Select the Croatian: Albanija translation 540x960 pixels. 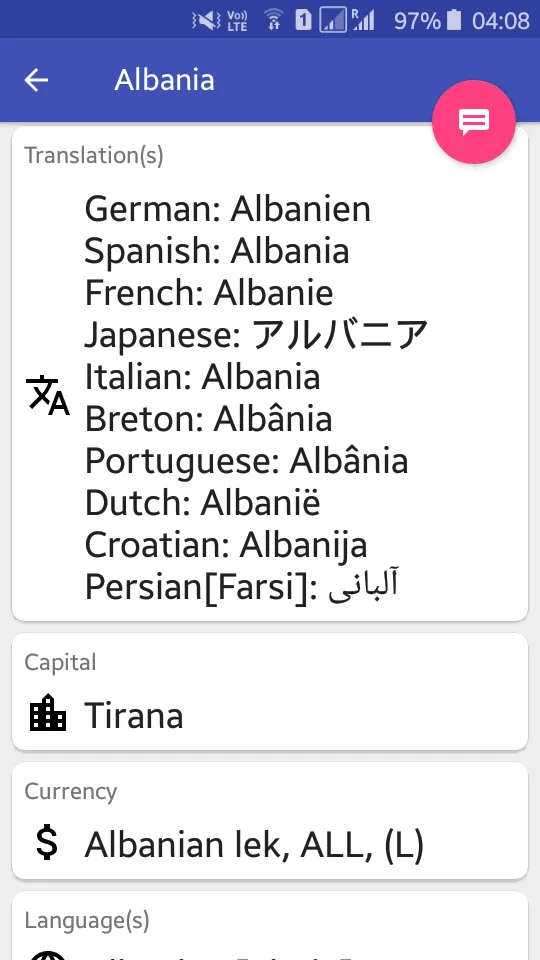click(x=225, y=545)
